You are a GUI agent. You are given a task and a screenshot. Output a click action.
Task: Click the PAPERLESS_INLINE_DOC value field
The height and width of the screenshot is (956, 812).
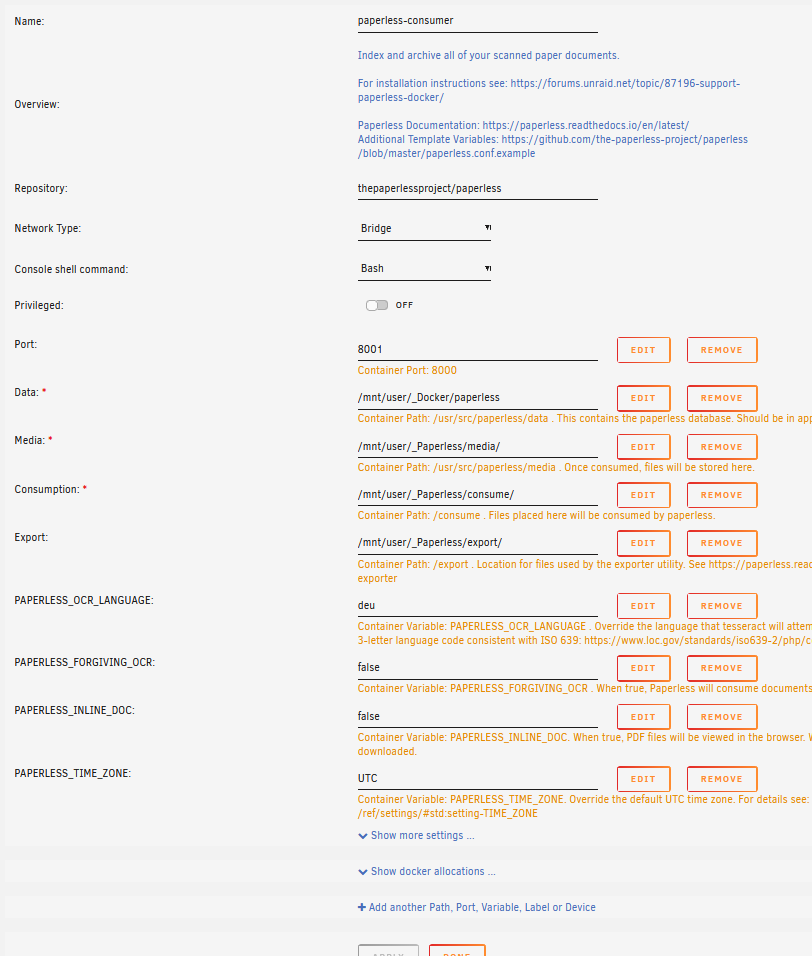pyautogui.click(x=477, y=716)
